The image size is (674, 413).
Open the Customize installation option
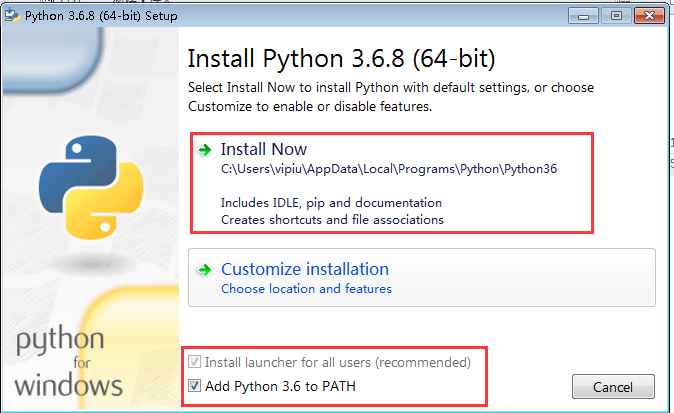tap(304, 269)
